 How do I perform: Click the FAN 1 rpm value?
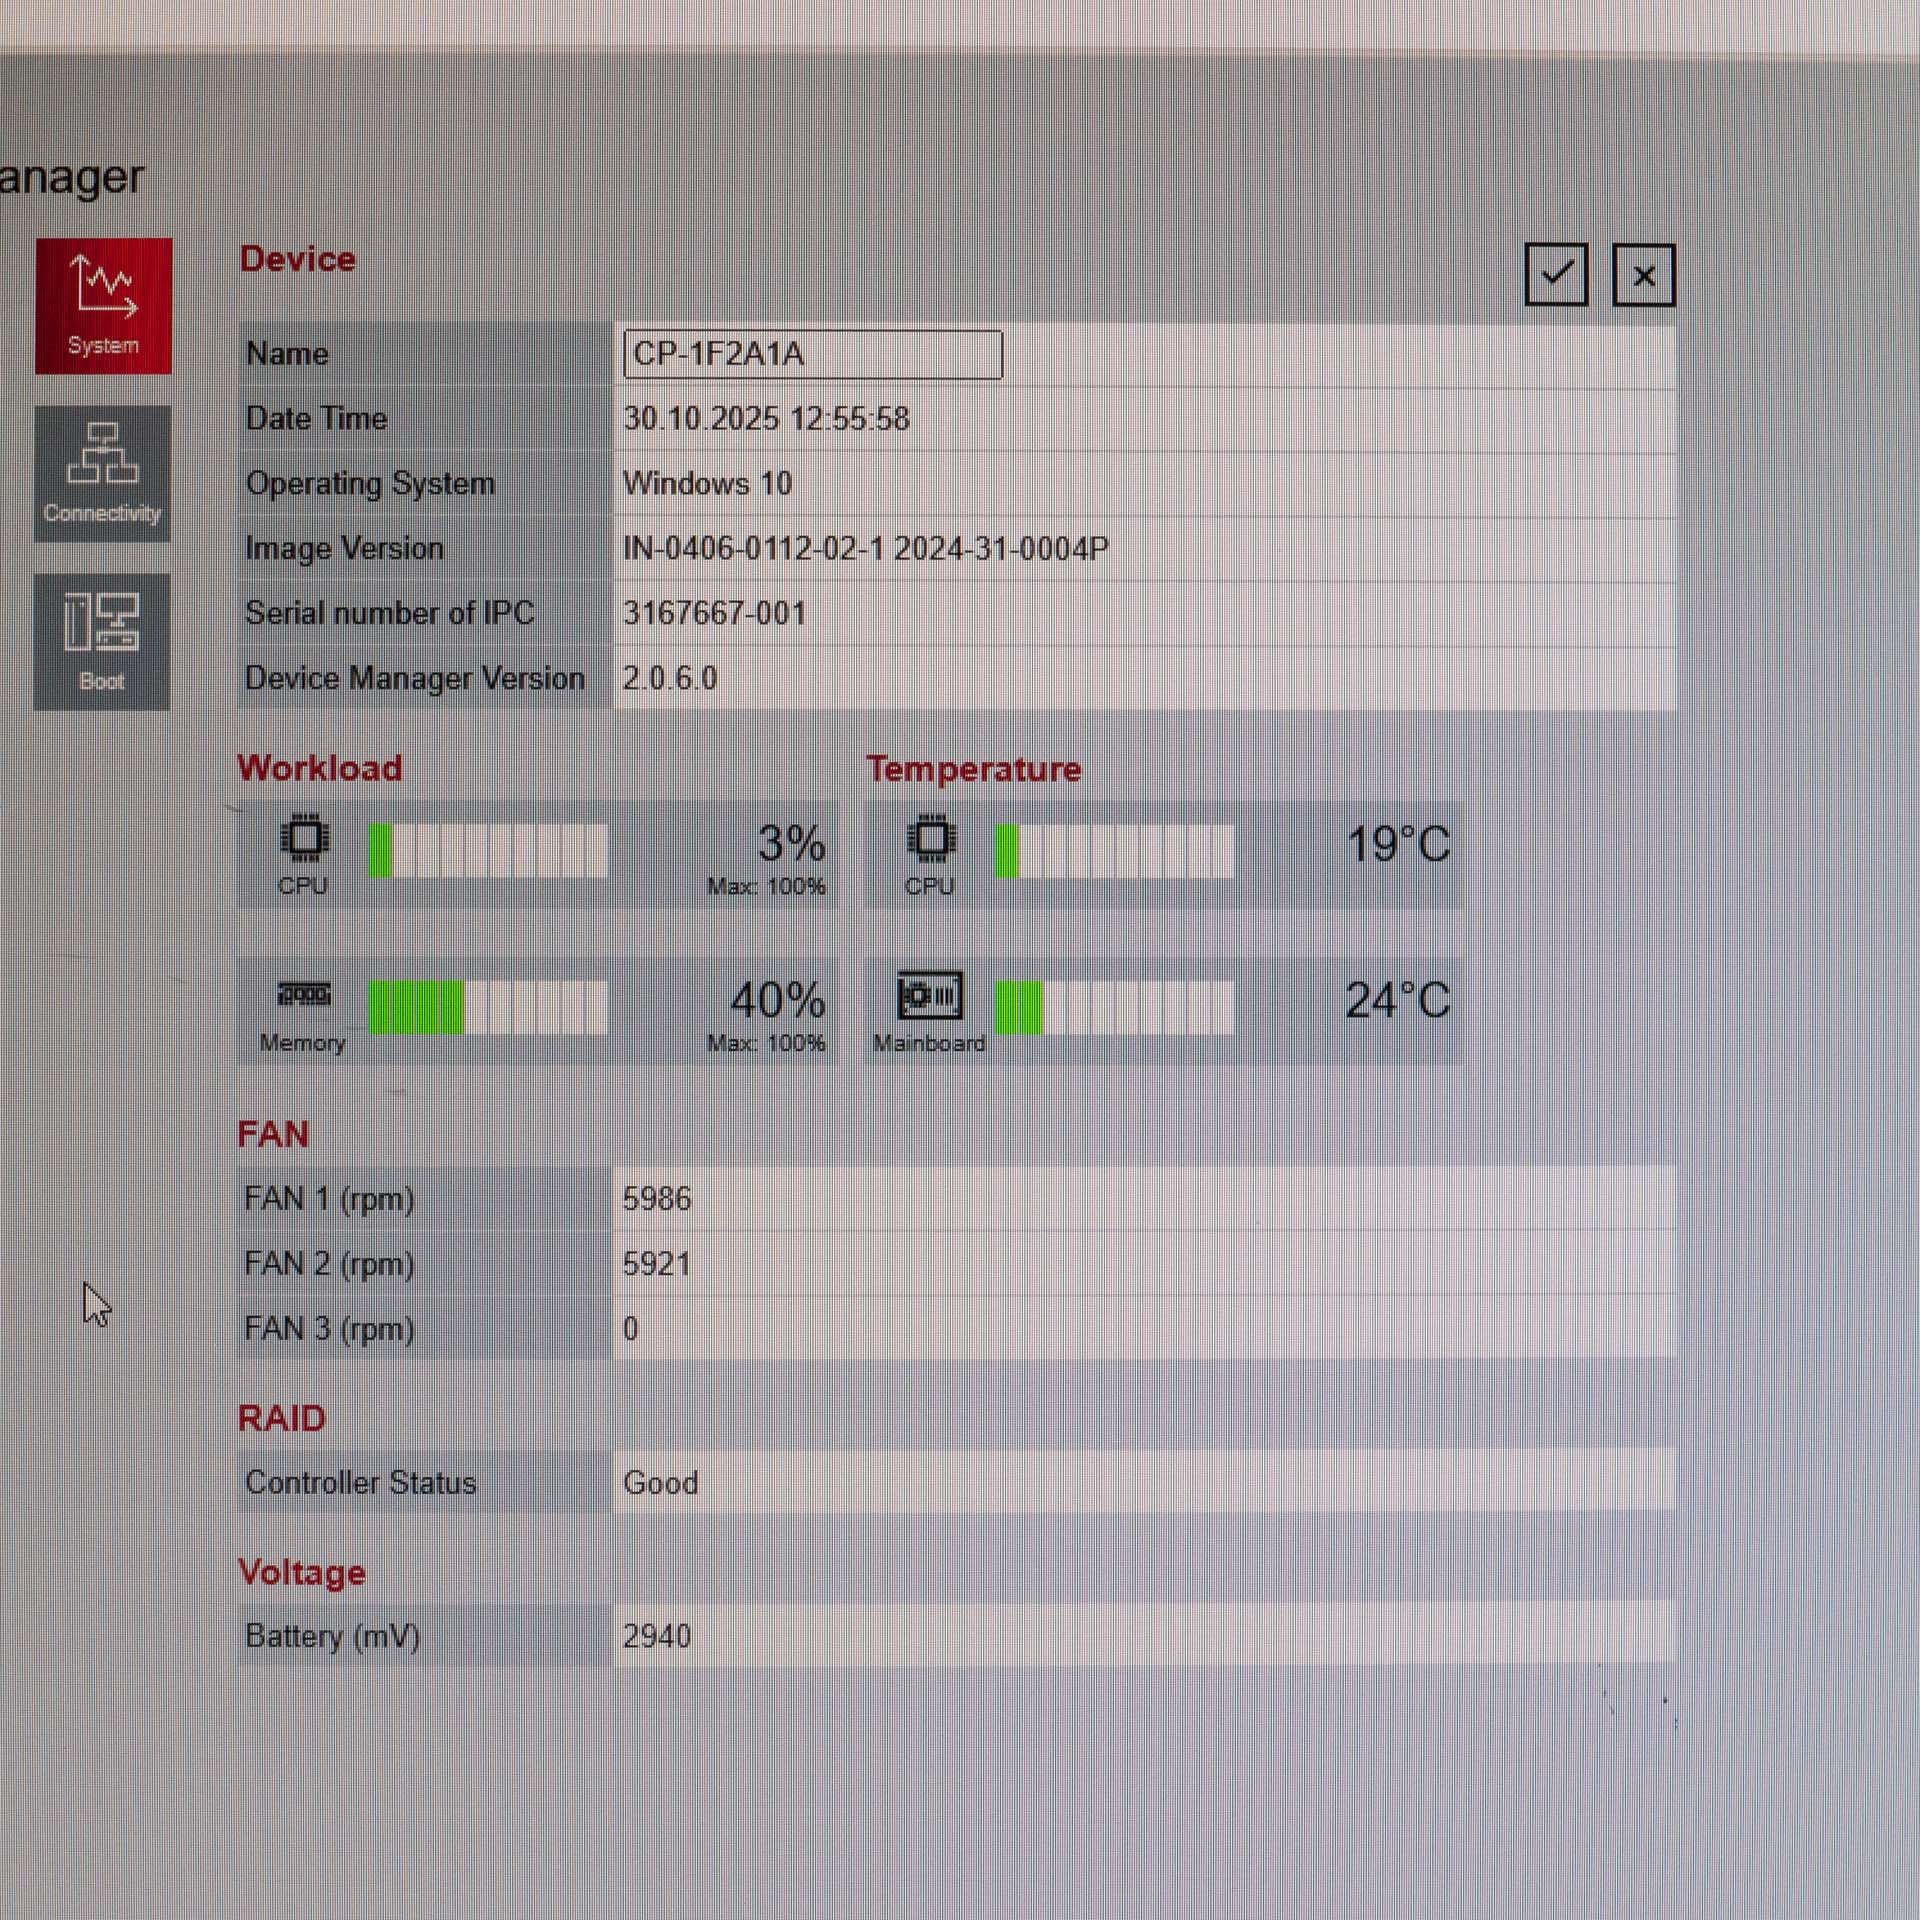(656, 1199)
